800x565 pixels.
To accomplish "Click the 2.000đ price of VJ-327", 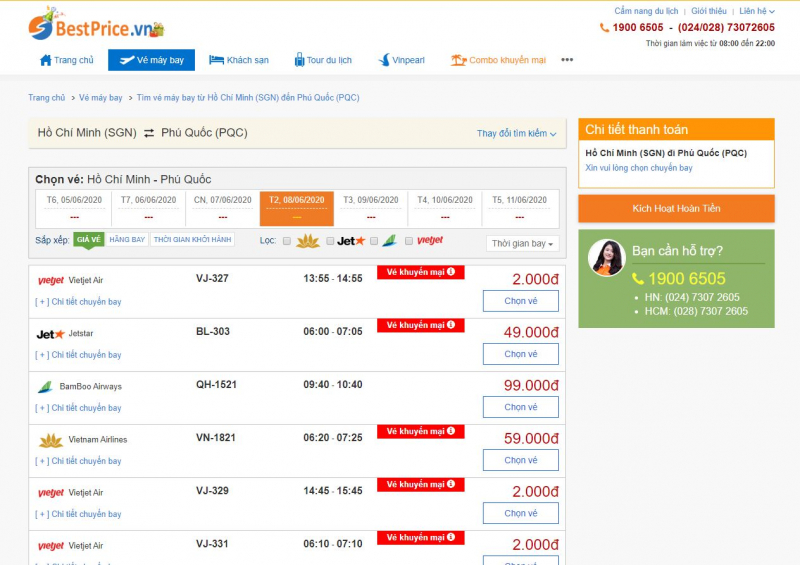I will coord(535,279).
